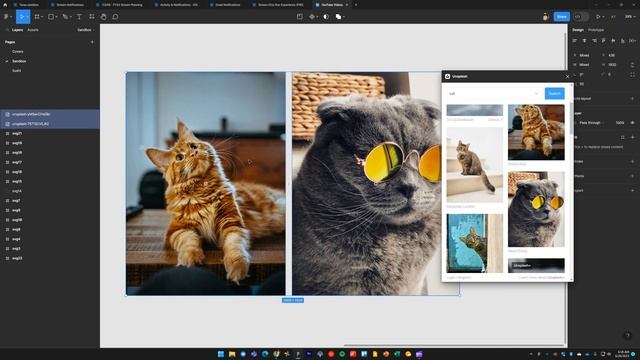
Task: Click the Align bottom icon
Action: point(622,40)
